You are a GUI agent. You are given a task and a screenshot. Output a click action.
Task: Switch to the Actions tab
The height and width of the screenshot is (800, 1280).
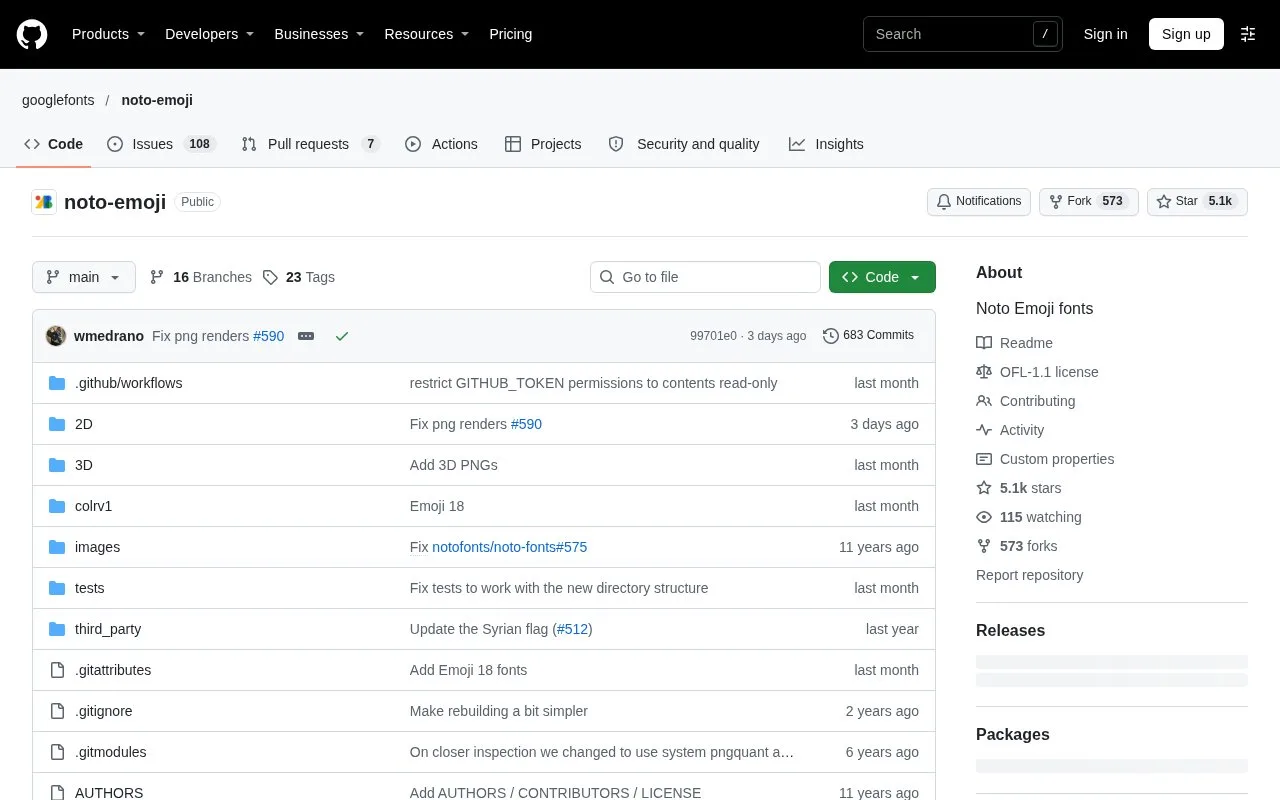441,144
